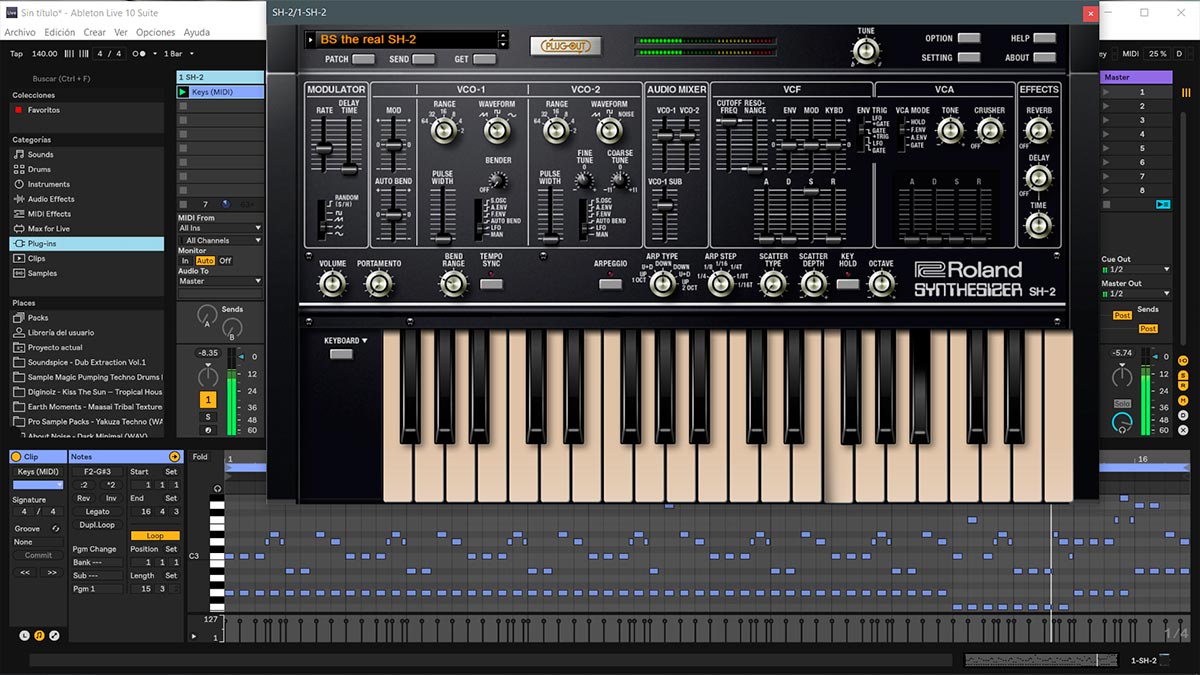Viewport: 1200px width, 675px height.
Task: Open the Samples browser category
Action: [x=86, y=273]
